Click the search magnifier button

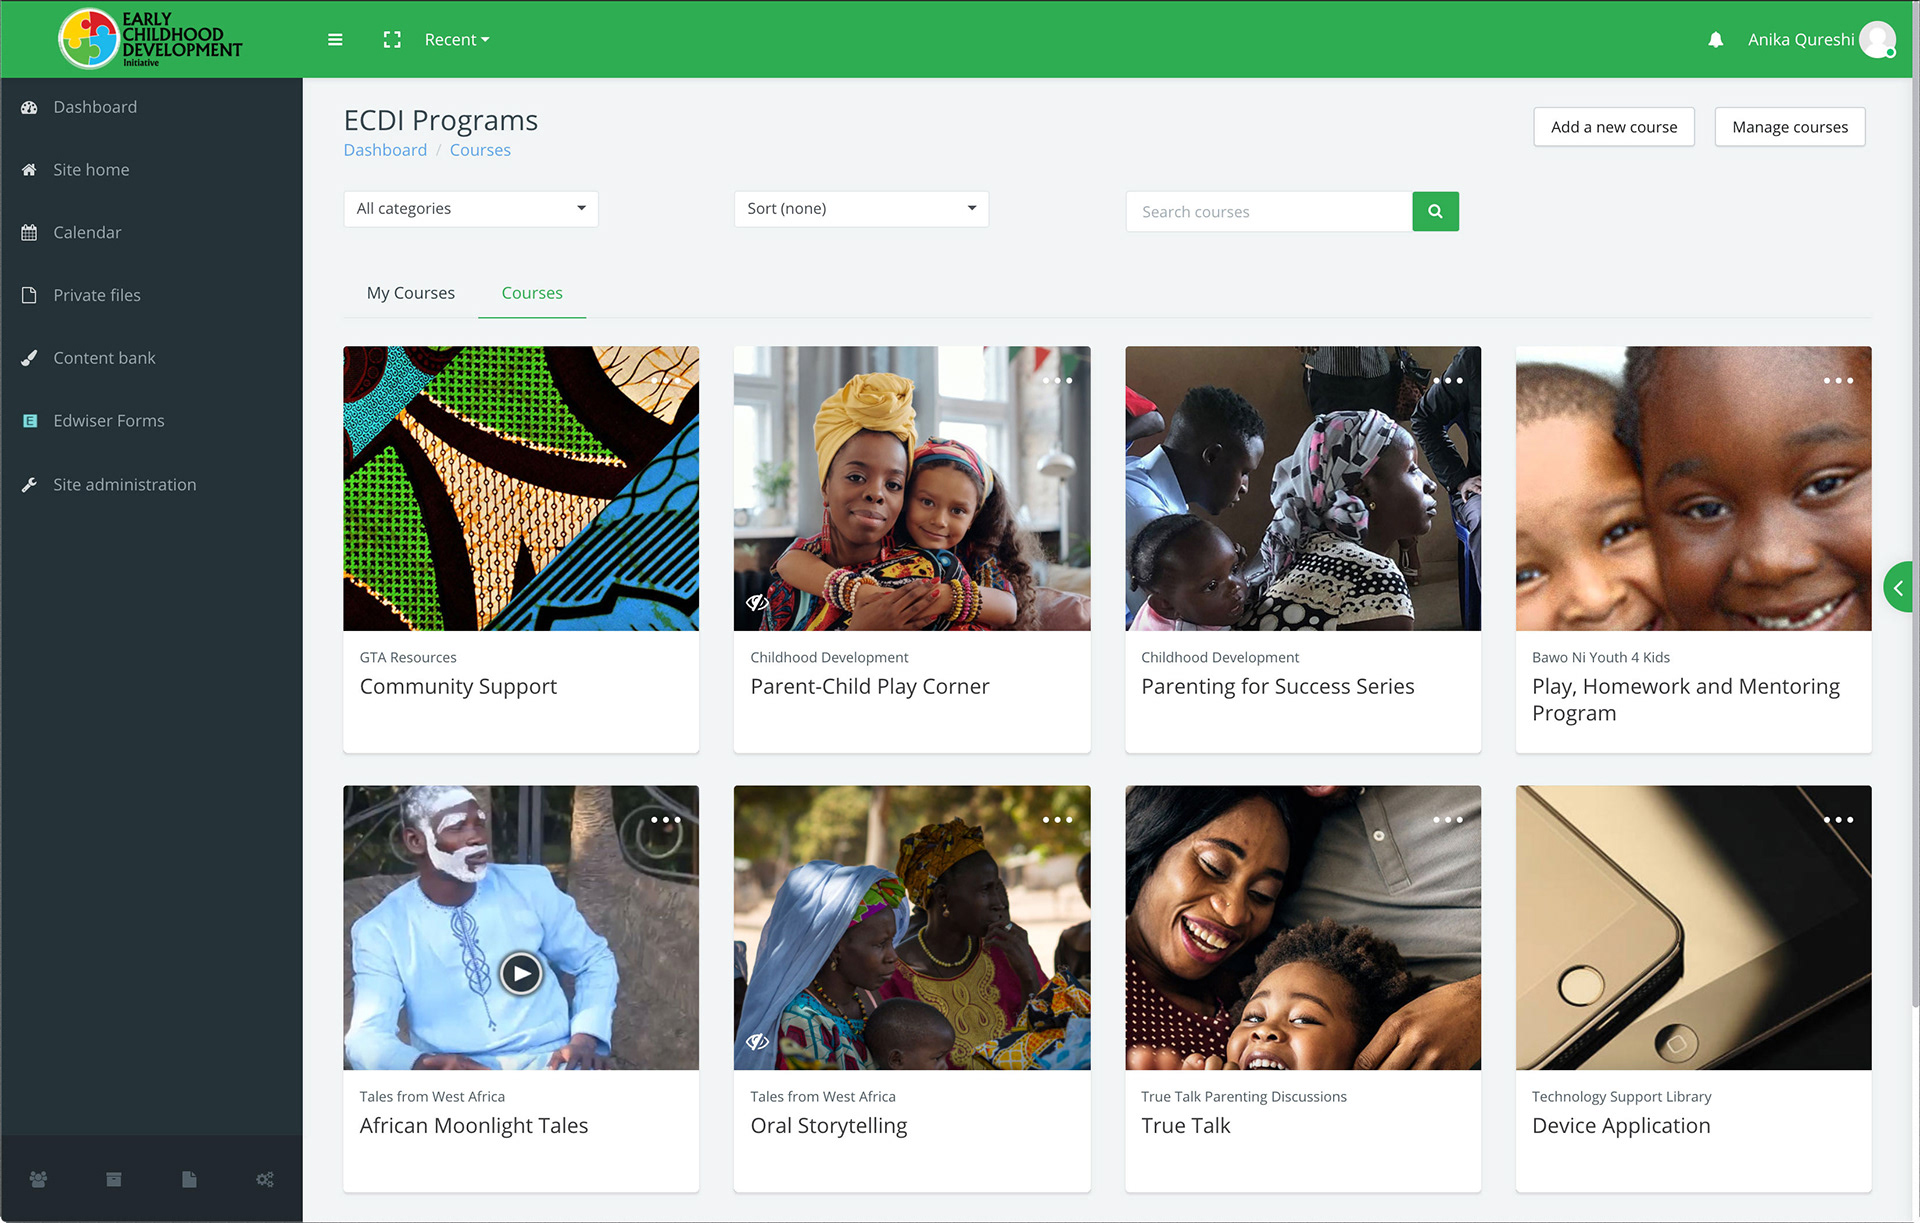point(1435,211)
